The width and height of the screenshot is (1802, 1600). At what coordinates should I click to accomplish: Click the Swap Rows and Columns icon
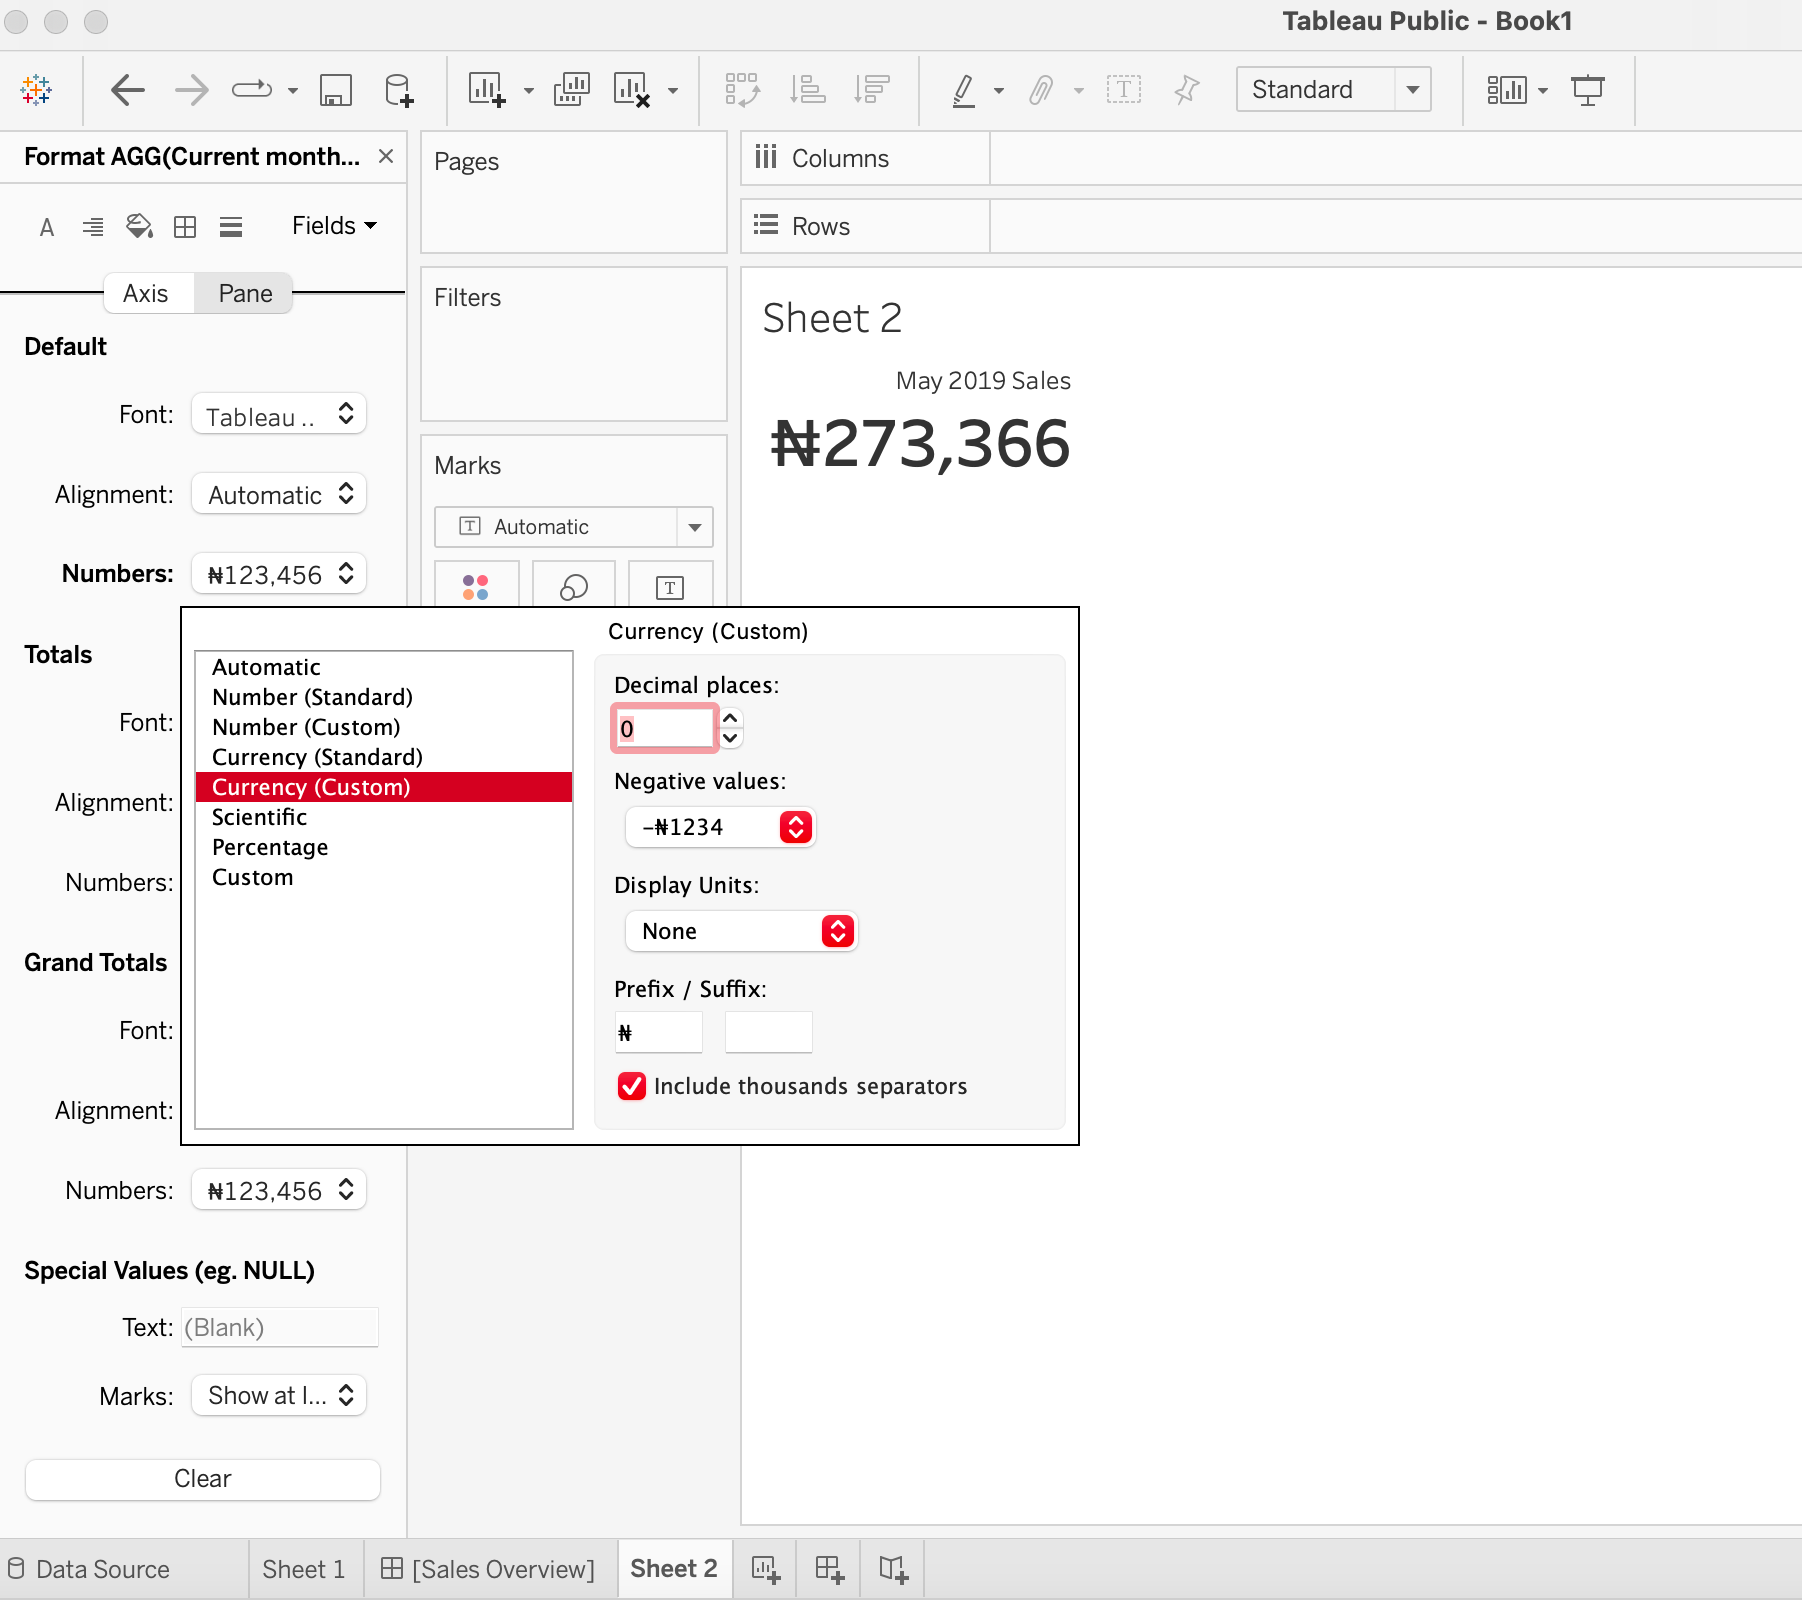(x=742, y=90)
